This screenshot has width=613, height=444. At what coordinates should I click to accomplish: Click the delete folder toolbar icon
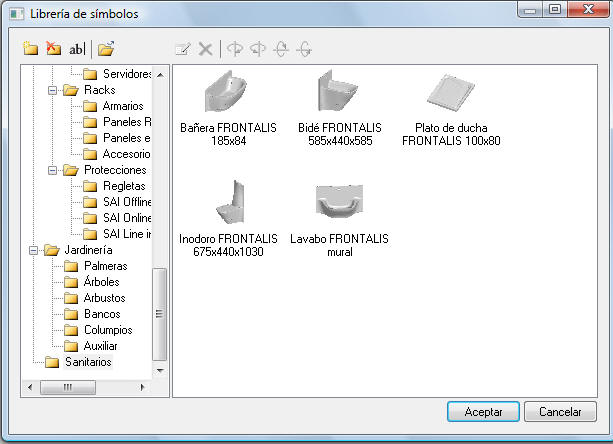[54, 48]
